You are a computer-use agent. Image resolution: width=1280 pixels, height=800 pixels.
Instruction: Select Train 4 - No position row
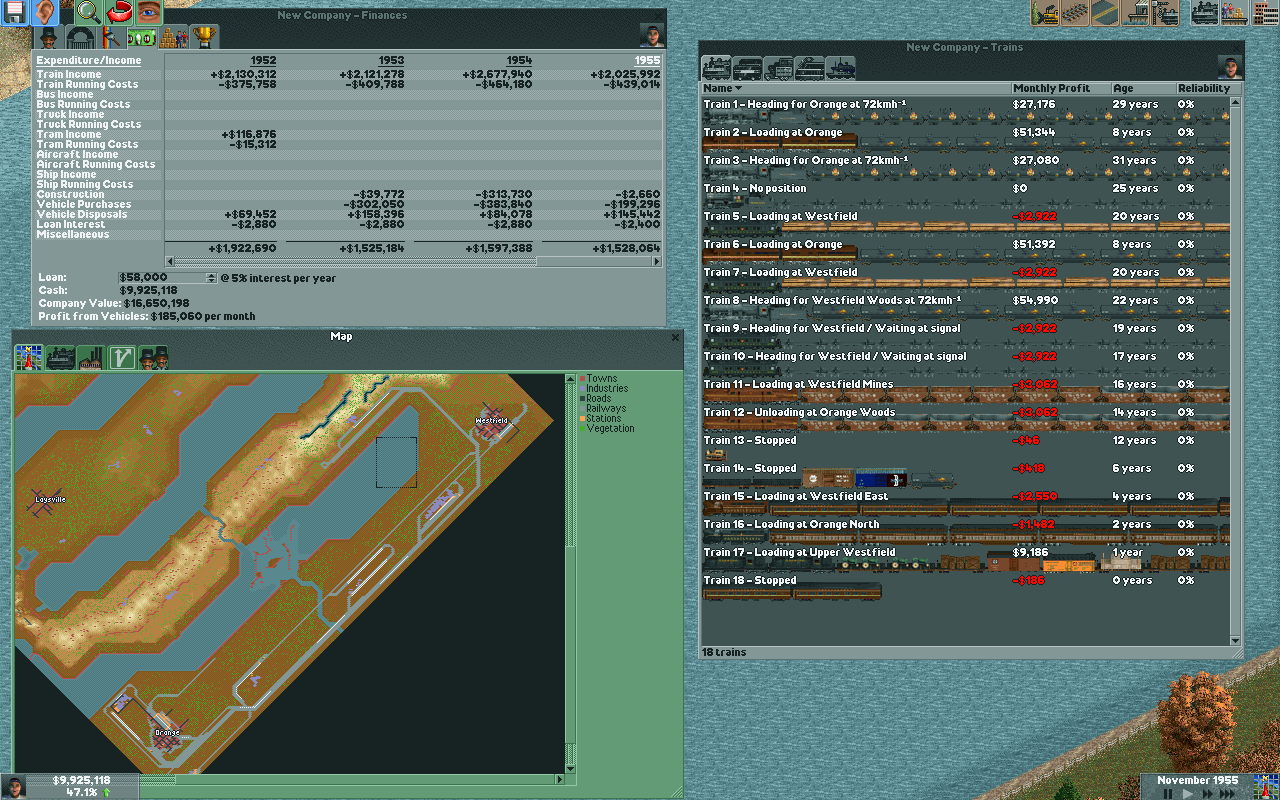pos(965,193)
